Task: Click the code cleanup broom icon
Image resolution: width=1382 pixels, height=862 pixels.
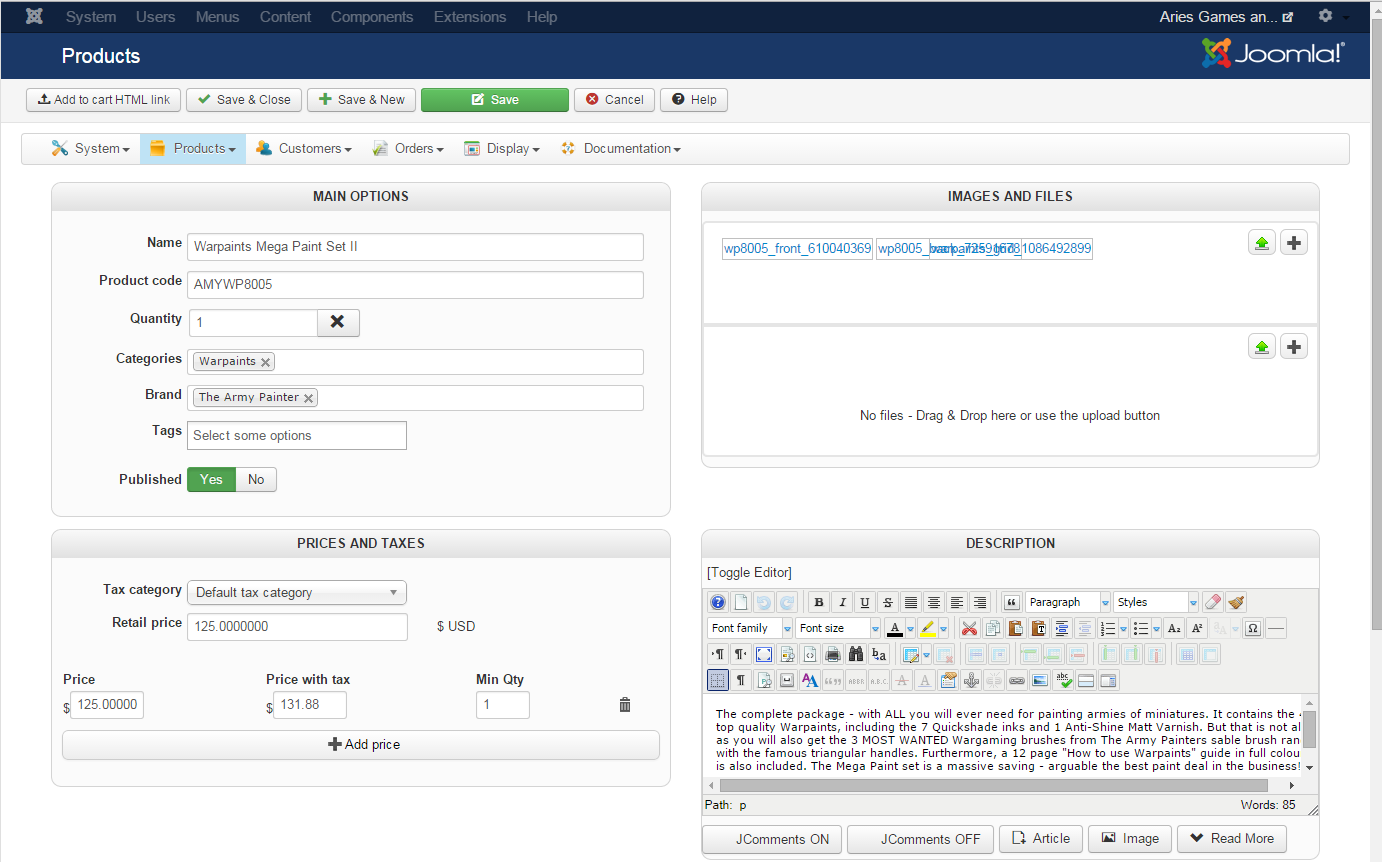Action: coord(1236,602)
